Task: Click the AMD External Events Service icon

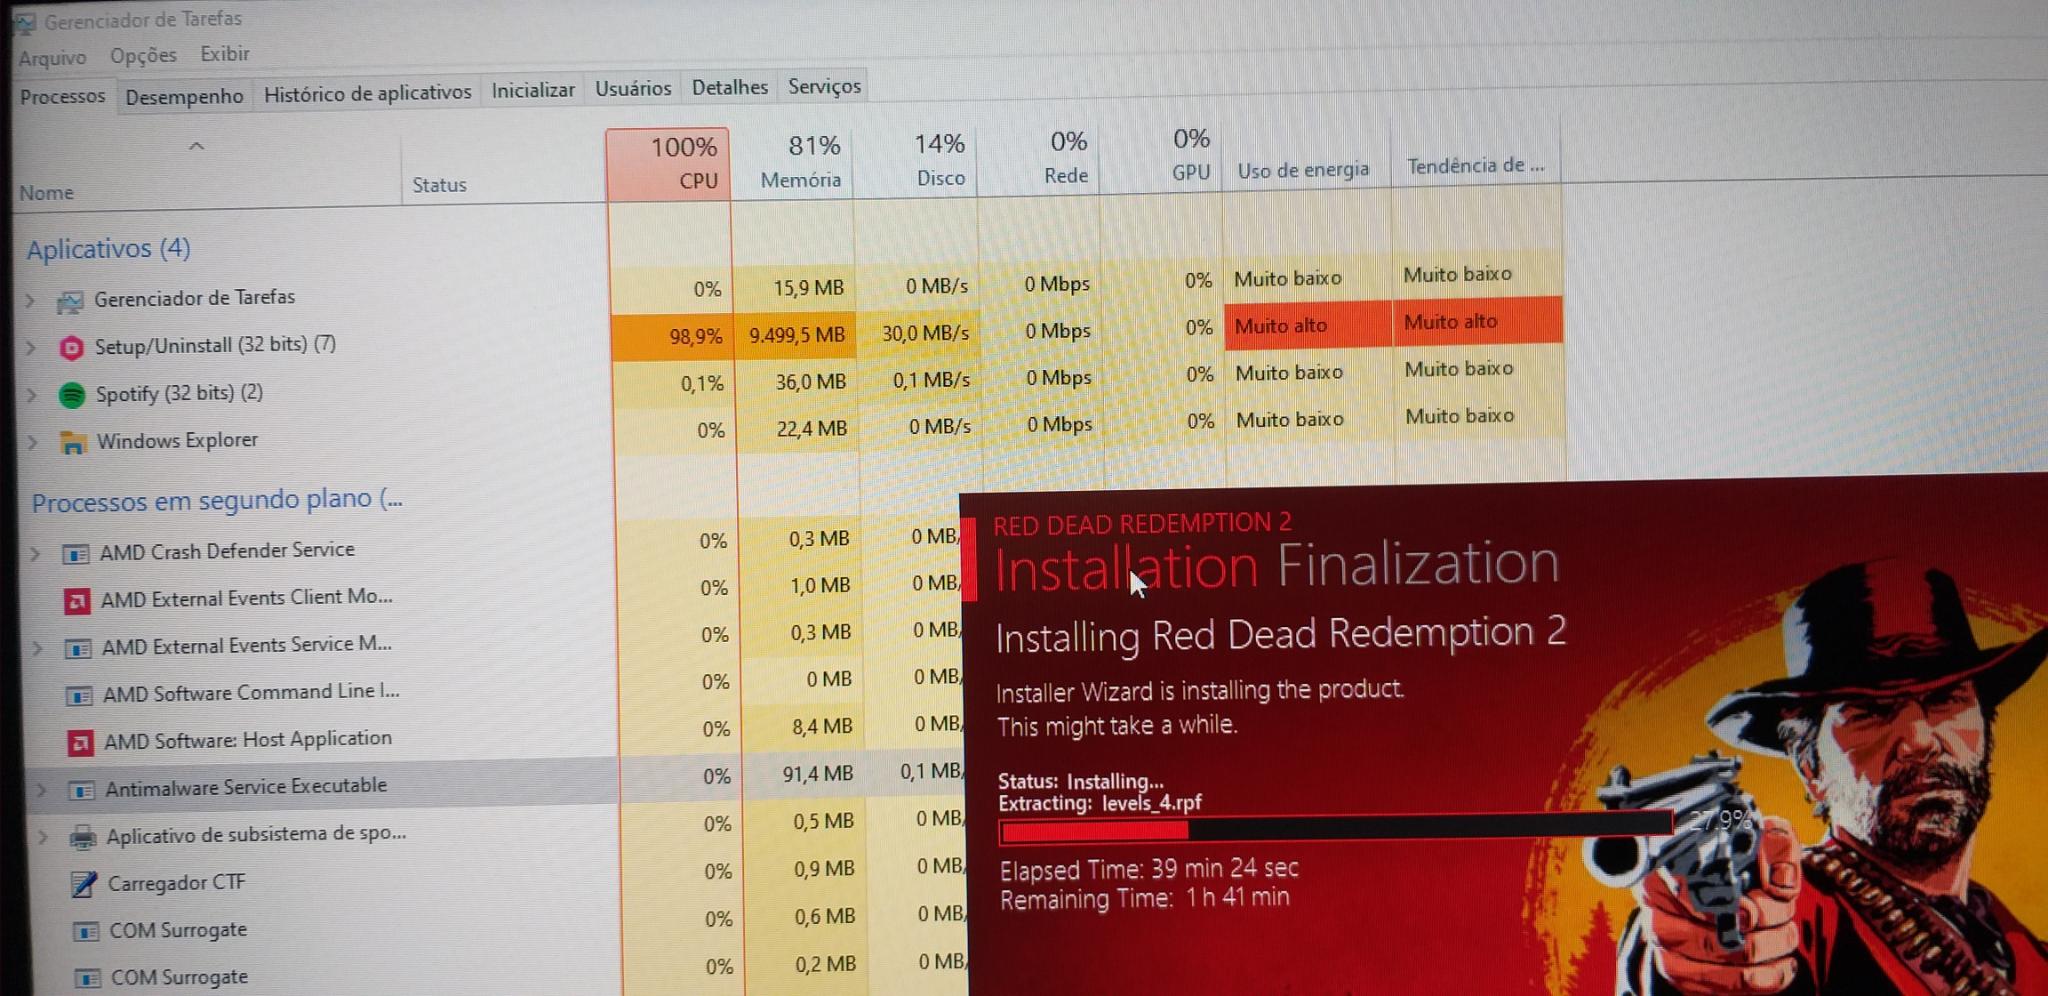Action: [78, 648]
